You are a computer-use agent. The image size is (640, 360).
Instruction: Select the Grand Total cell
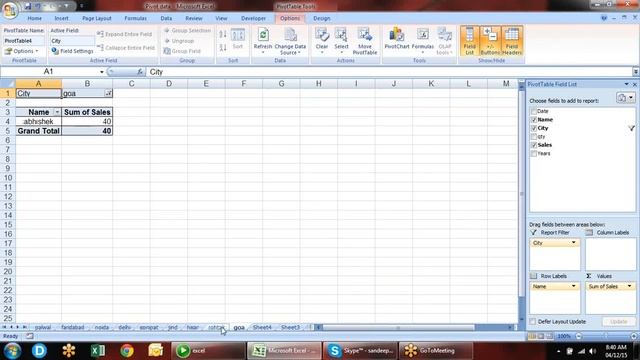coord(39,131)
